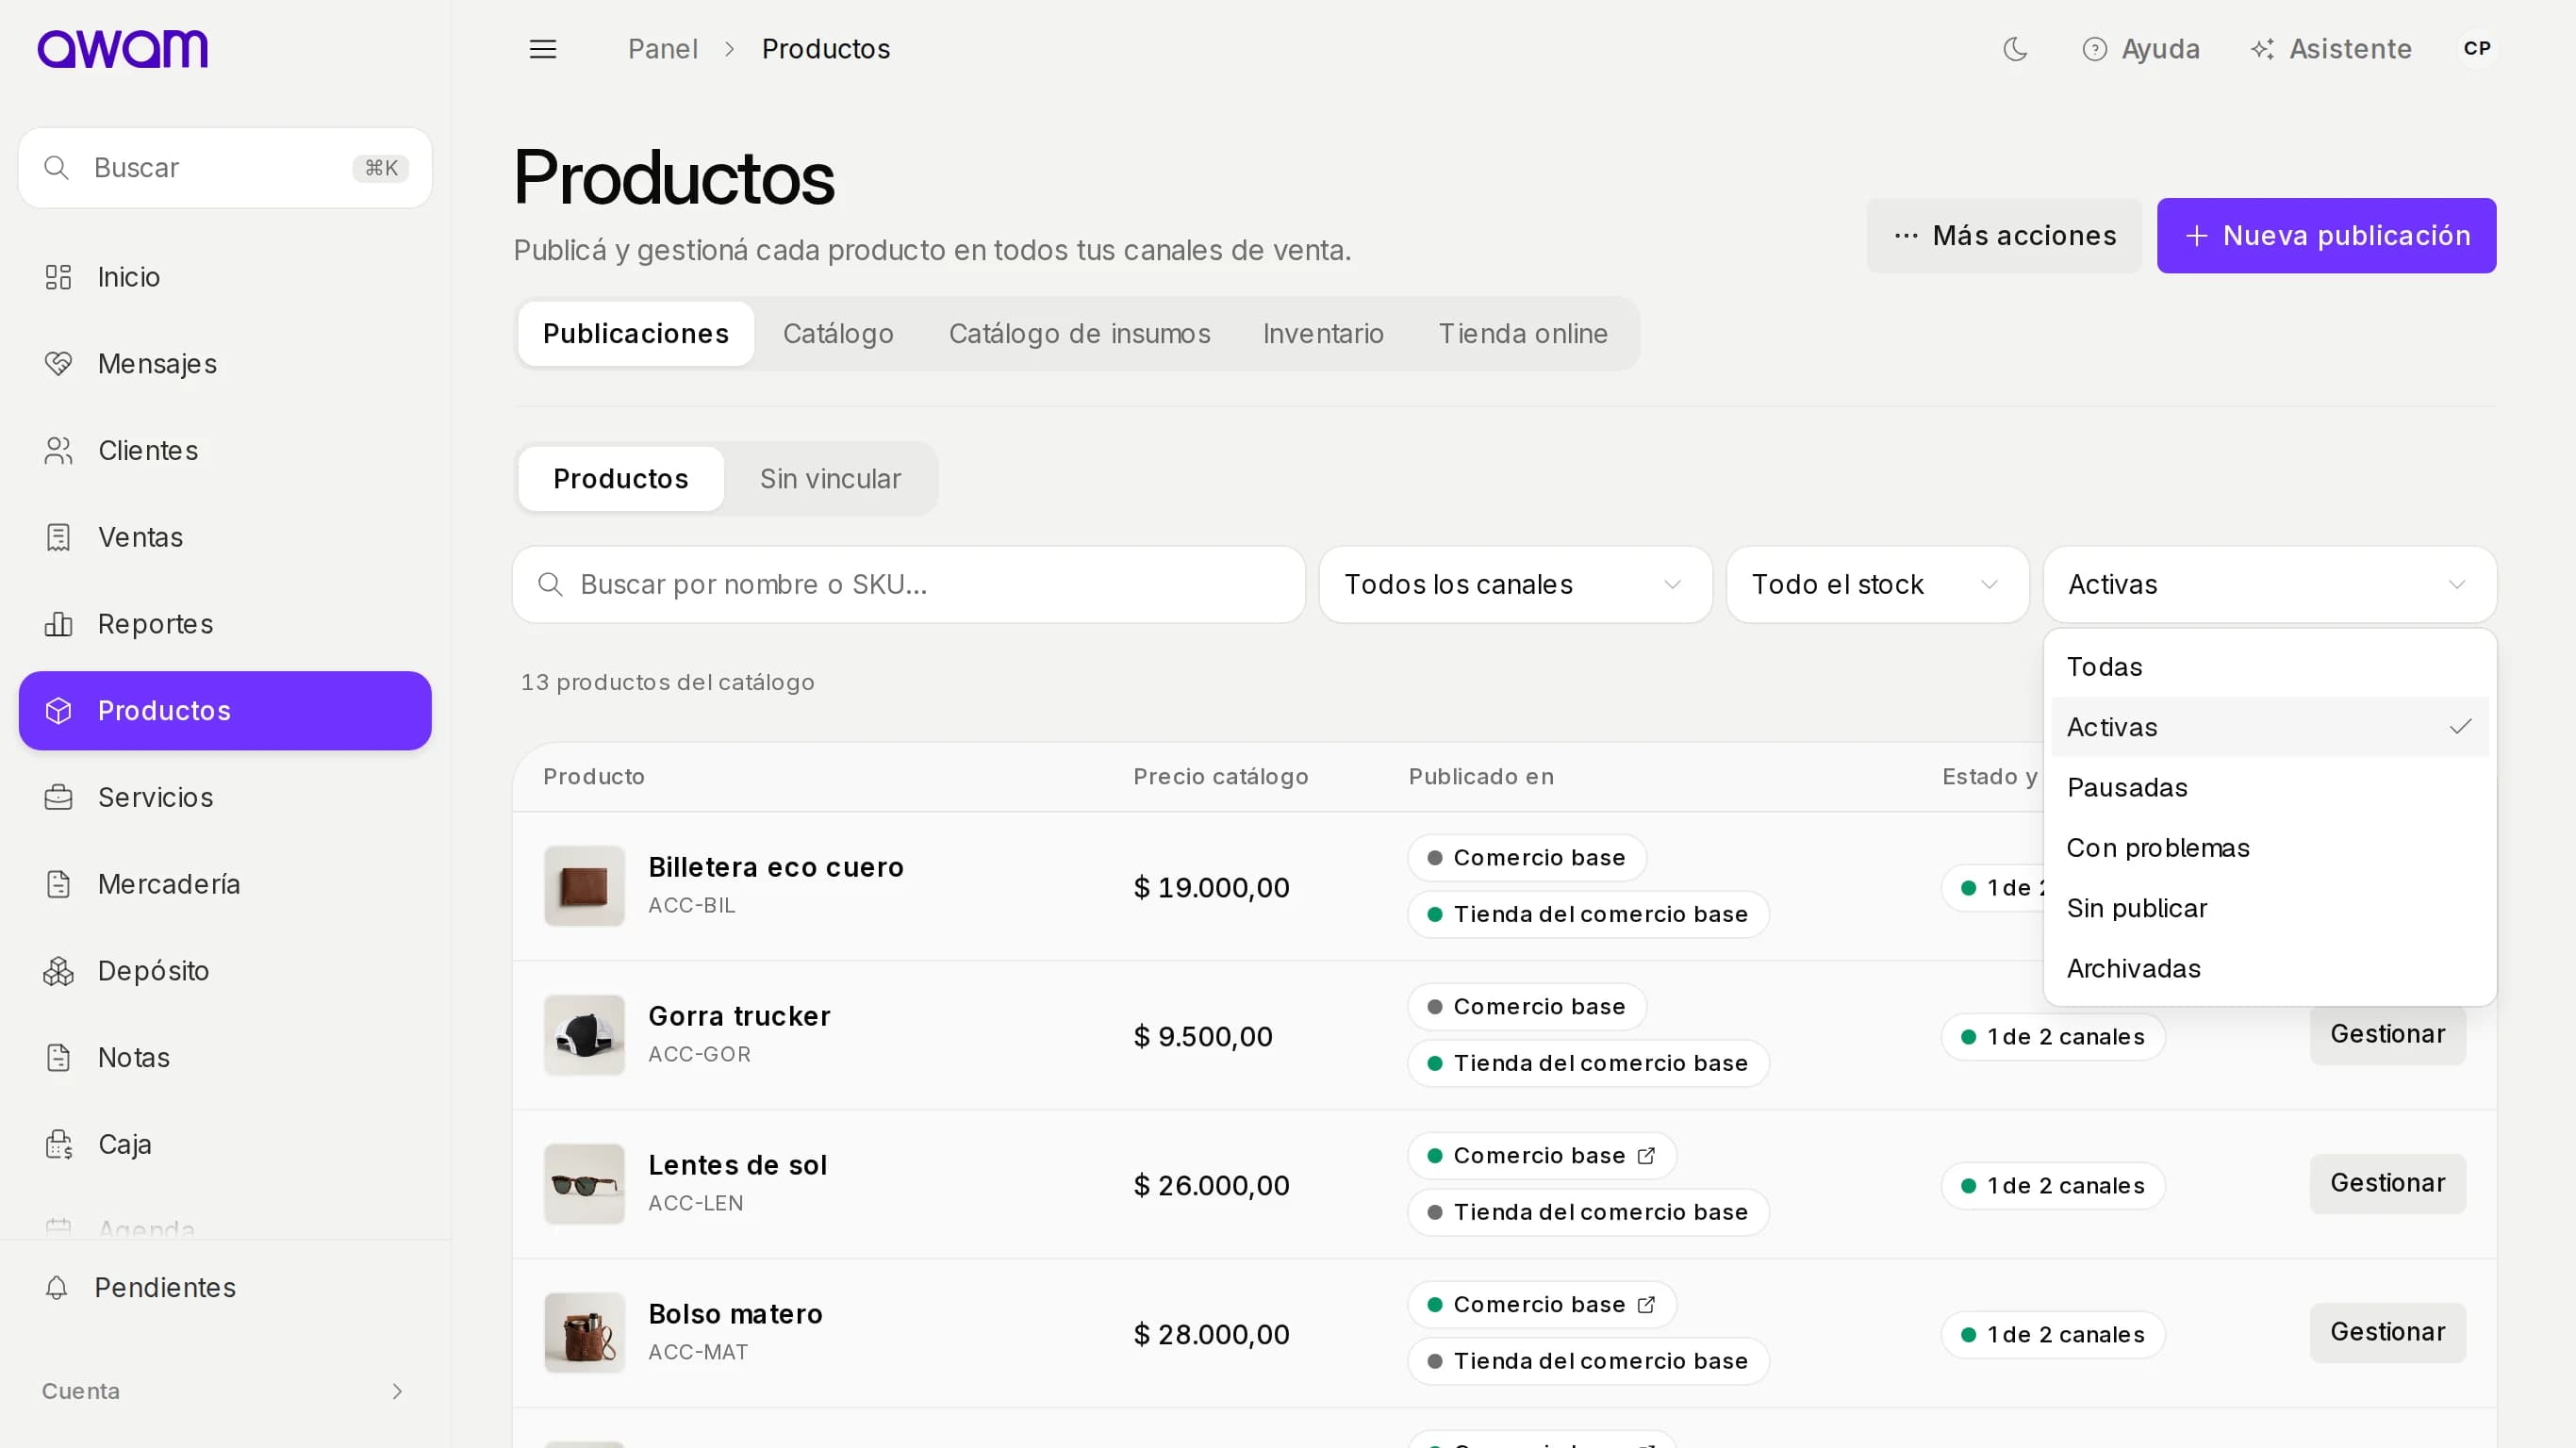Screen dimensions: 2576x1448
Task: Click Nueva publicación button
Action: click(2326, 236)
